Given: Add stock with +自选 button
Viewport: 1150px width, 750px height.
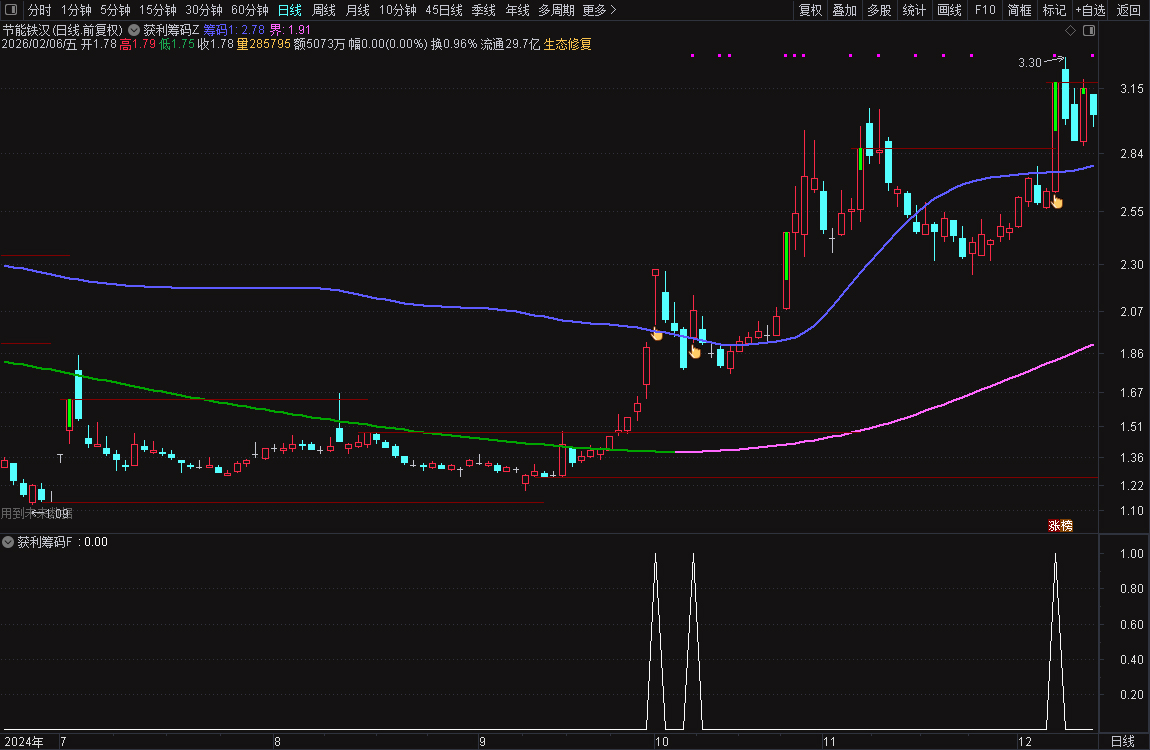Looking at the screenshot, I should tap(1091, 10).
